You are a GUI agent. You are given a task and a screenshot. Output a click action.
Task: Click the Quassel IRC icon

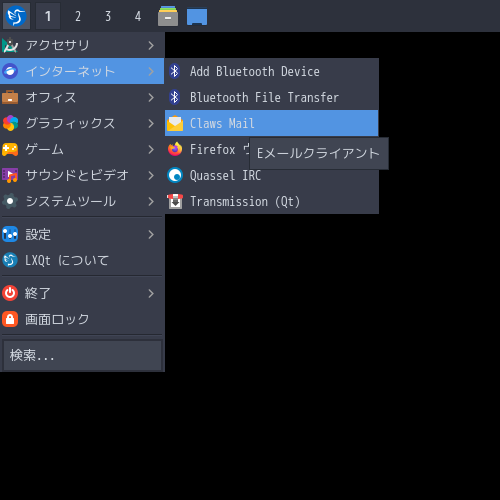pyautogui.click(x=175, y=175)
